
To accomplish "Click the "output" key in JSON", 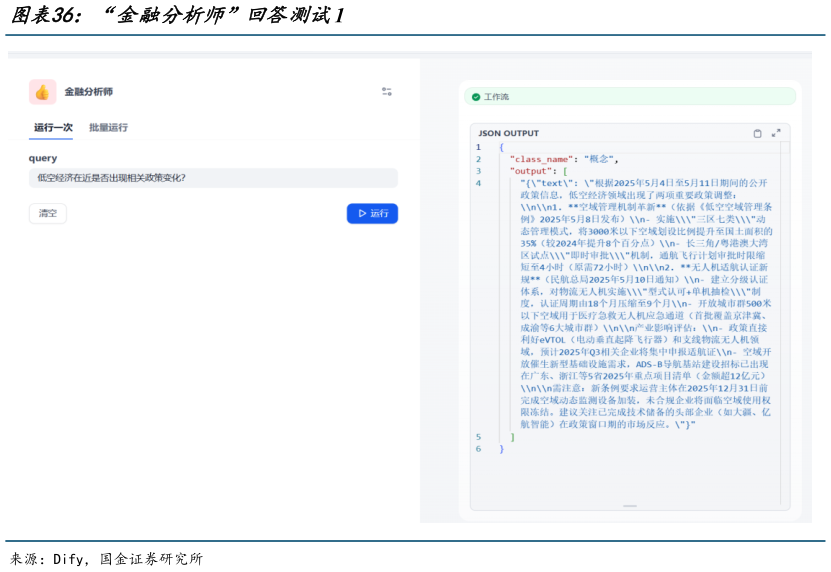I will pyautogui.click(x=531, y=171).
